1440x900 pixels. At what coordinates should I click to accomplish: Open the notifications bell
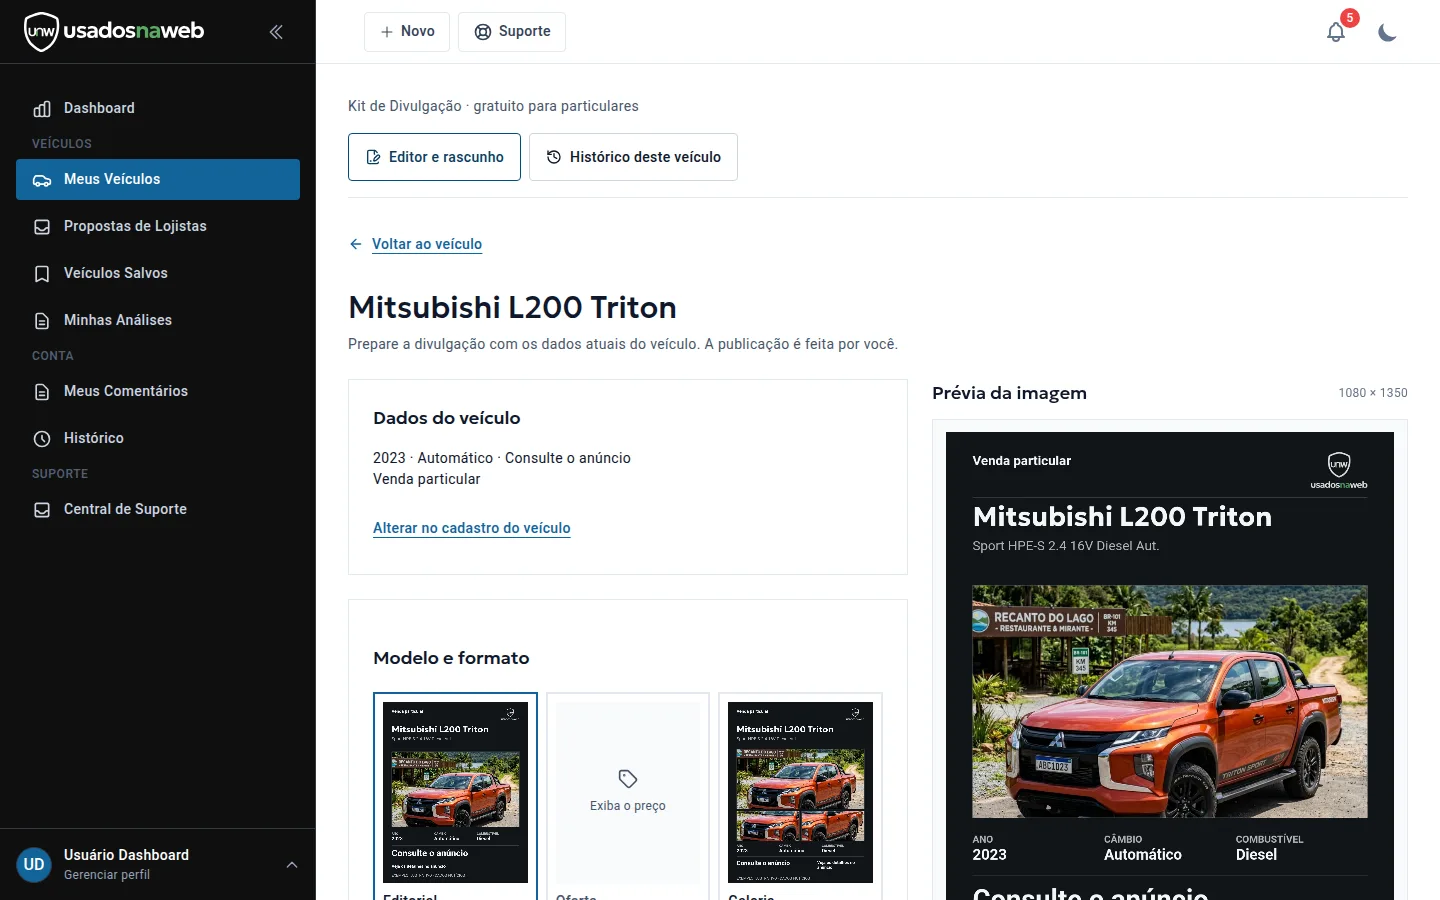coord(1336,32)
